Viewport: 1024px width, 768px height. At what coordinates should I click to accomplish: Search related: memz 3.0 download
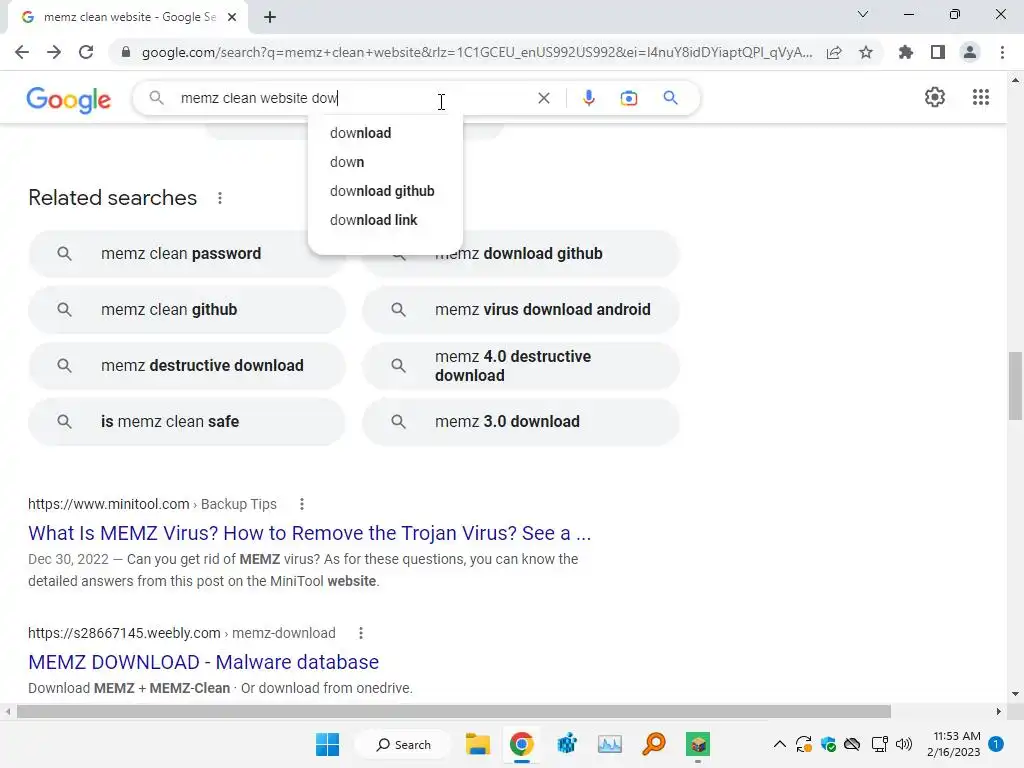521,422
